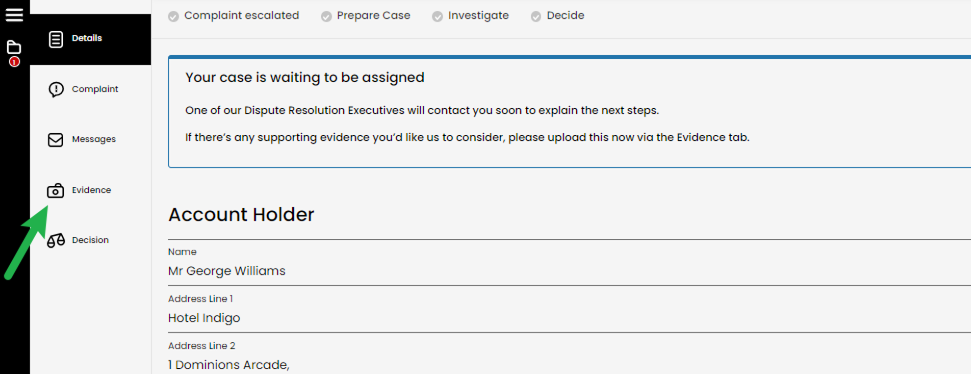Select the Evidence camera icon
This screenshot has width=971, height=374.
click(x=56, y=191)
